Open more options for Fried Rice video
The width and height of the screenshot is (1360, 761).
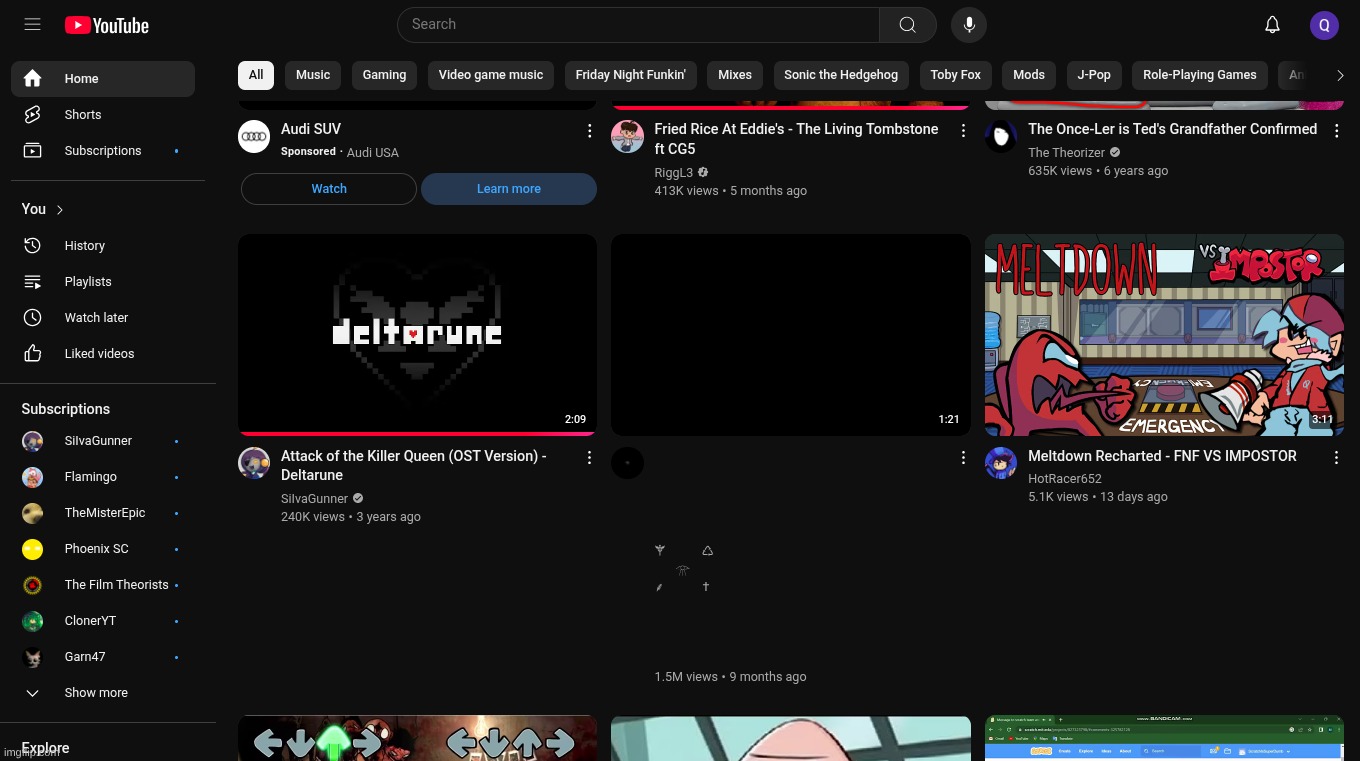pos(963,131)
